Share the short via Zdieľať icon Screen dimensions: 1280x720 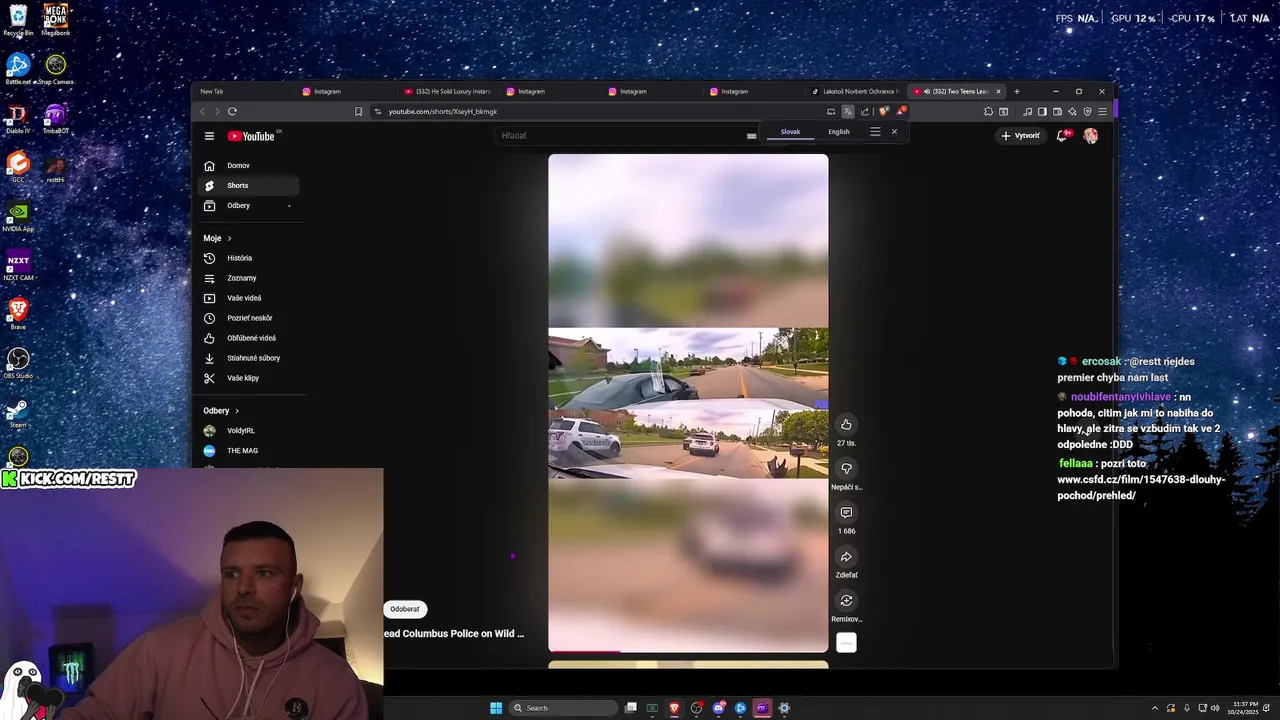coord(846,556)
